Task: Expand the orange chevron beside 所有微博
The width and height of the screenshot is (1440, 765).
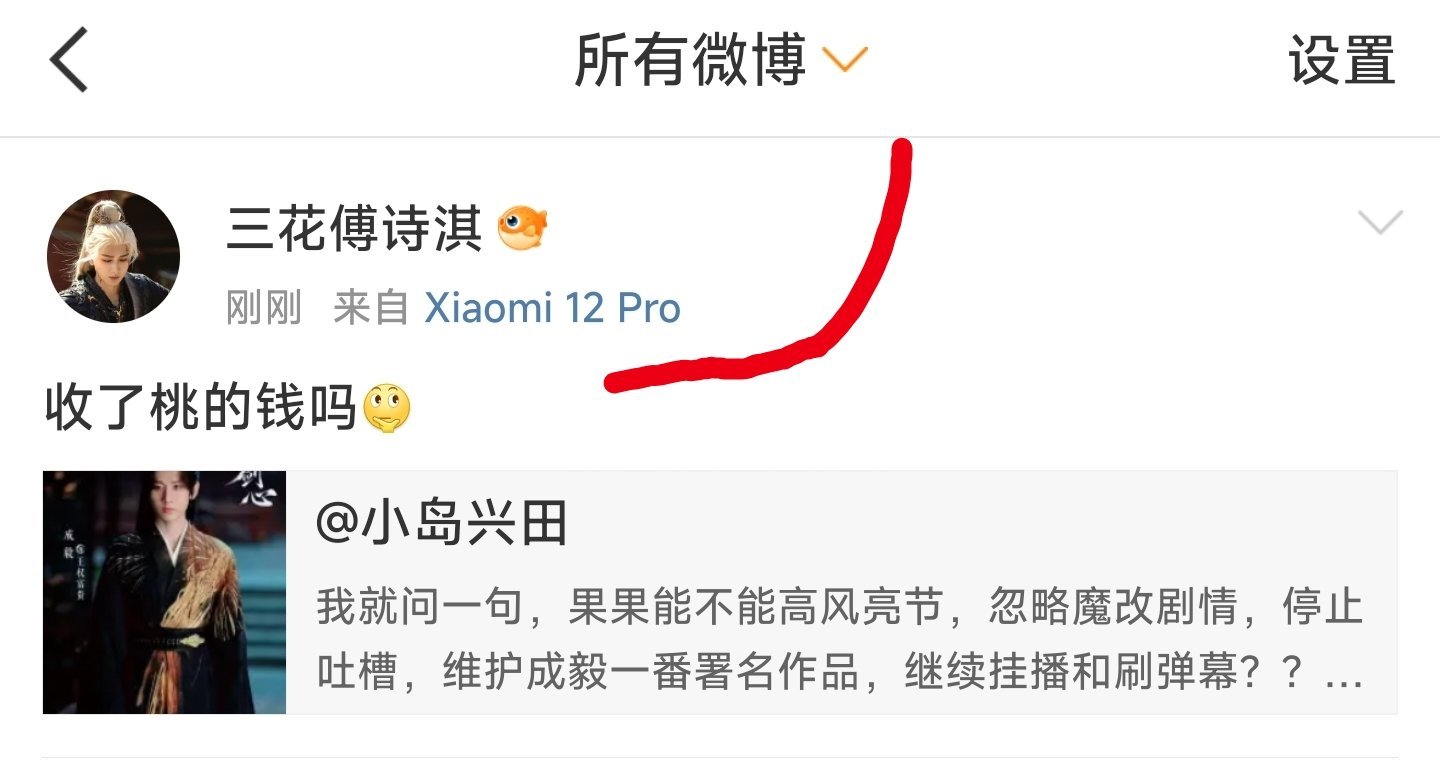Action: coord(844,61)
